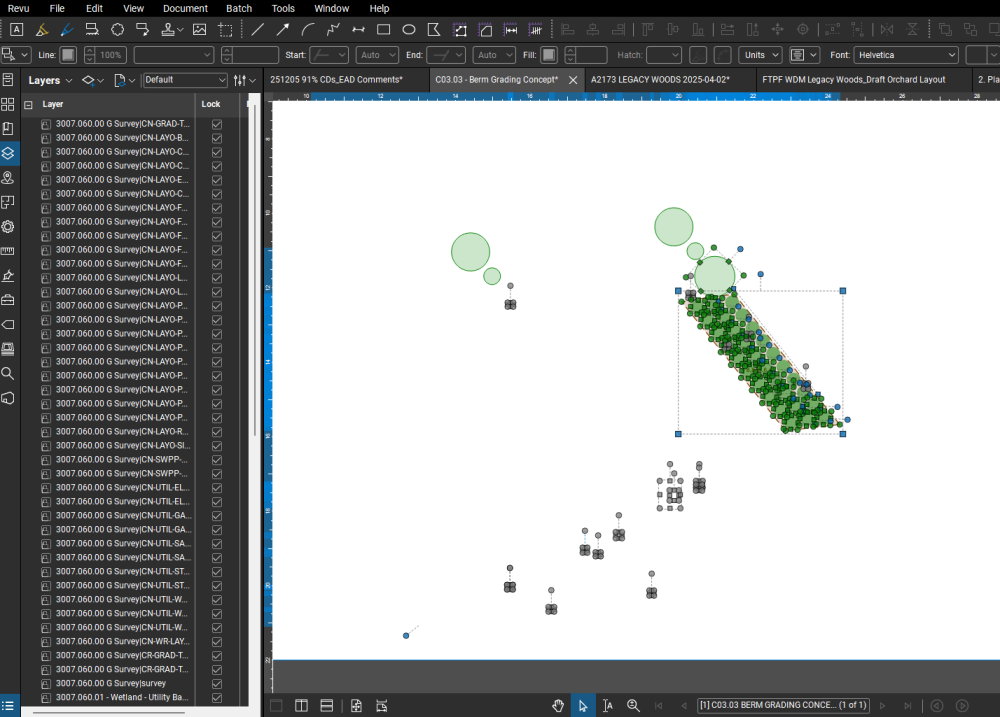Switch to 251205 91% CDs_EAD Comments tab

pyautogui.click(x=346, y=80)
